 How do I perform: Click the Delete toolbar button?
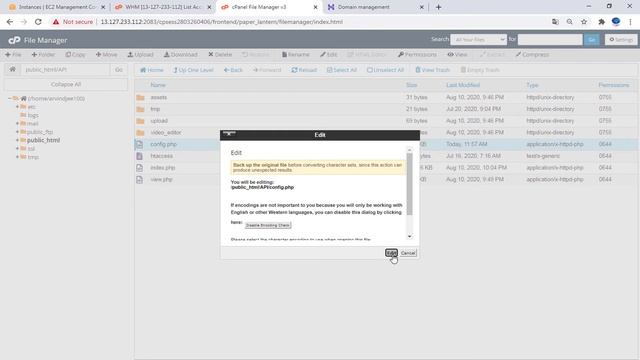point(220,55)
